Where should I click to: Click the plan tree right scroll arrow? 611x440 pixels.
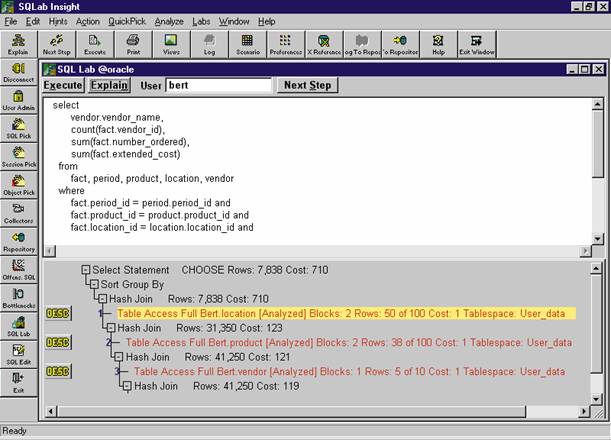click(584, 412)
